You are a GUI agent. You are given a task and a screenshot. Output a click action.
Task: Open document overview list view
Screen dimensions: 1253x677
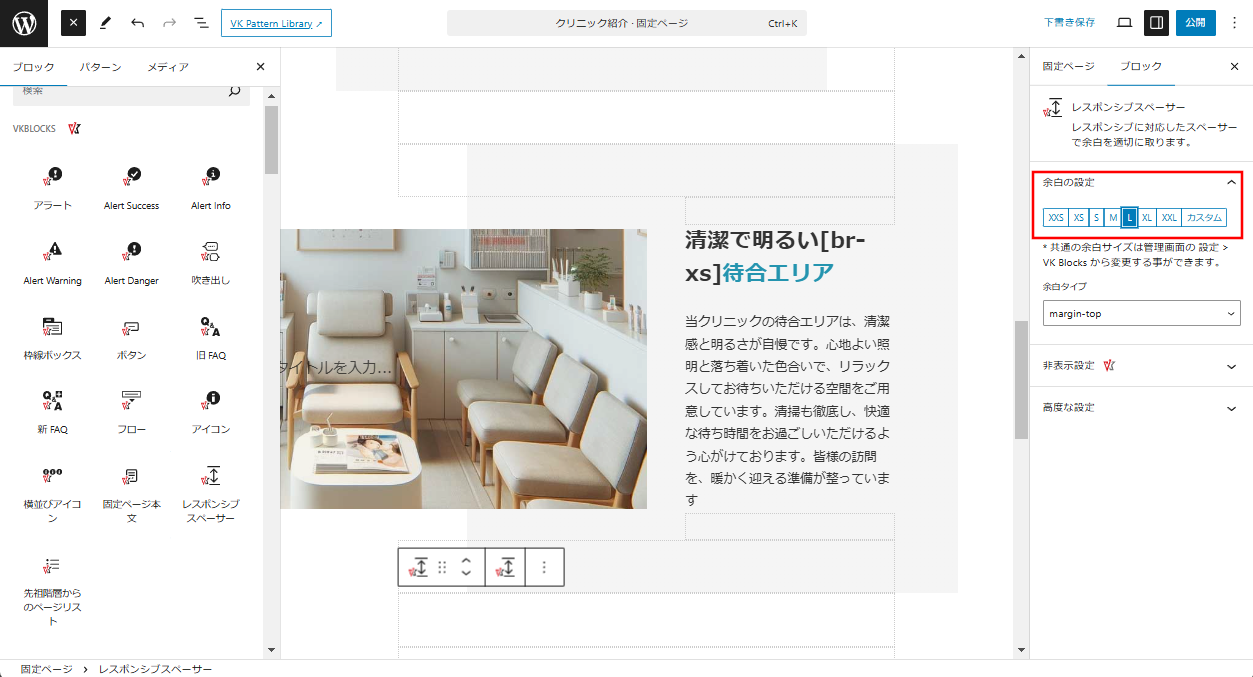tap(201, 23)
